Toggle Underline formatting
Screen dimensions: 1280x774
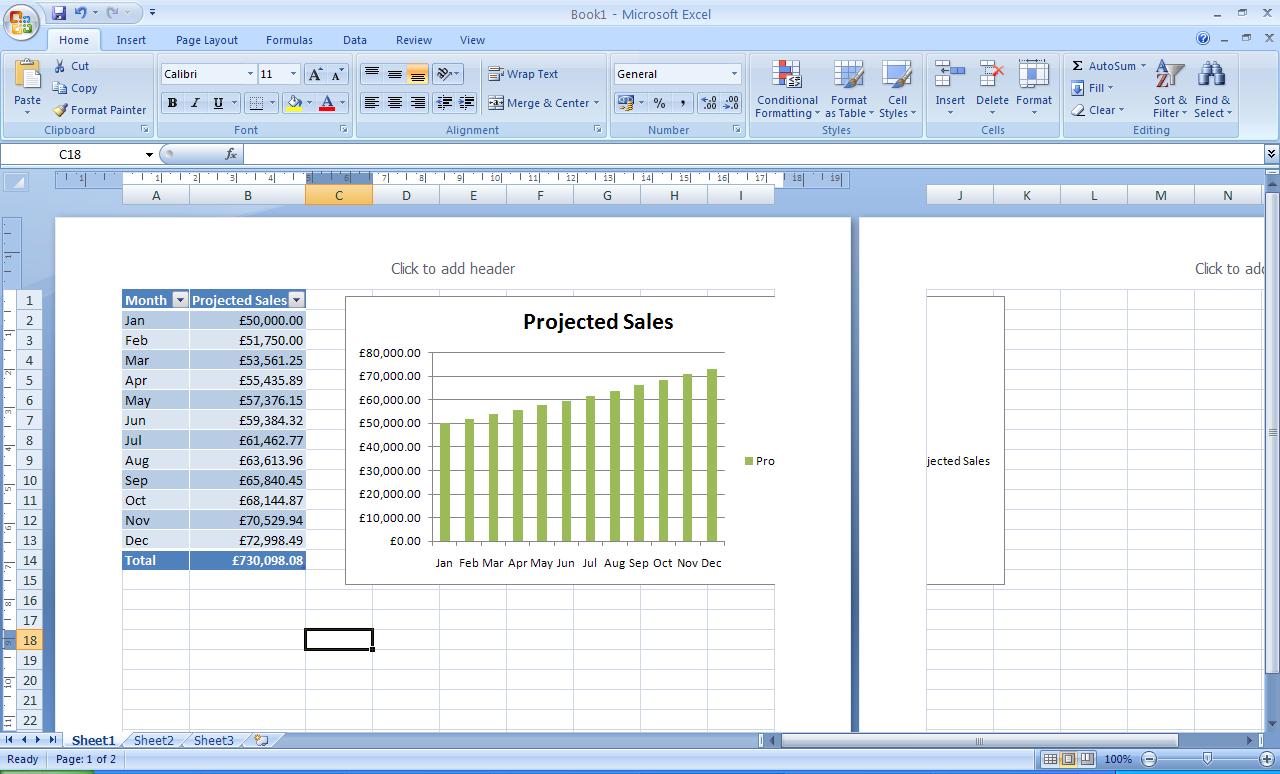coord(218,103)
